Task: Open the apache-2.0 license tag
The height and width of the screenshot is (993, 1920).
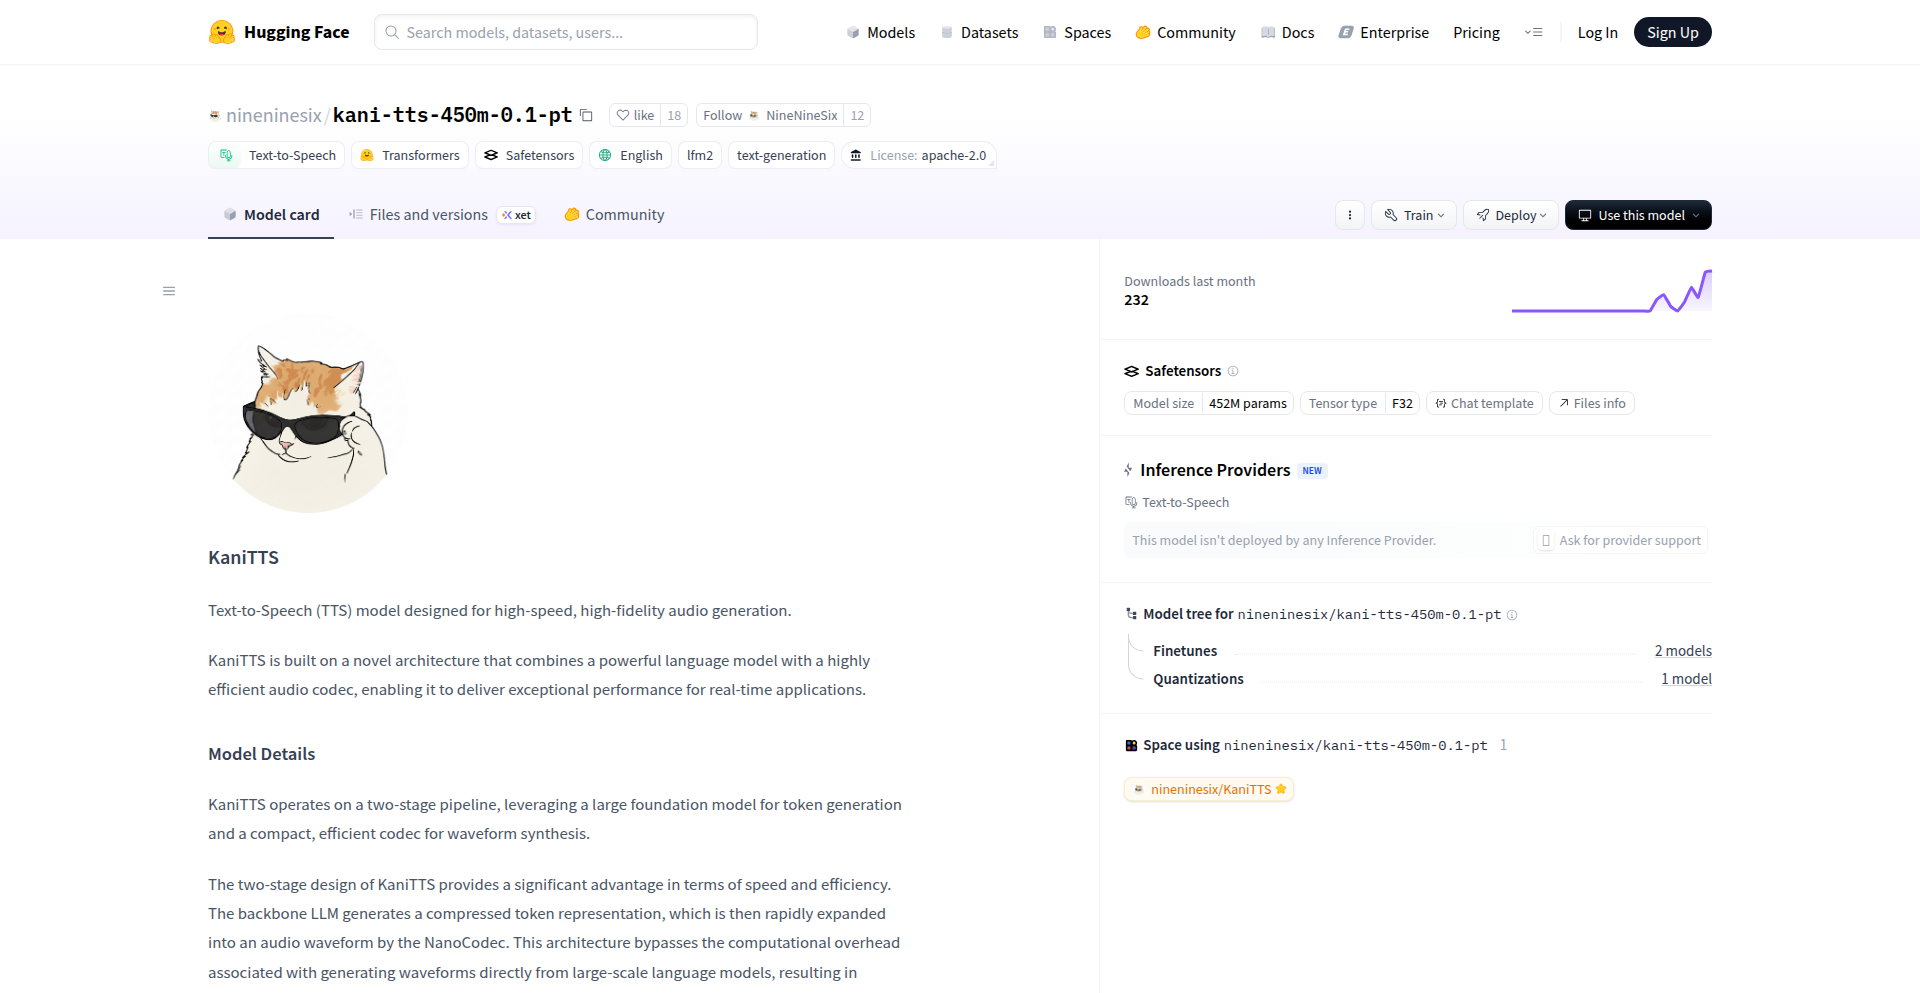Action: (x=918, y=155)
